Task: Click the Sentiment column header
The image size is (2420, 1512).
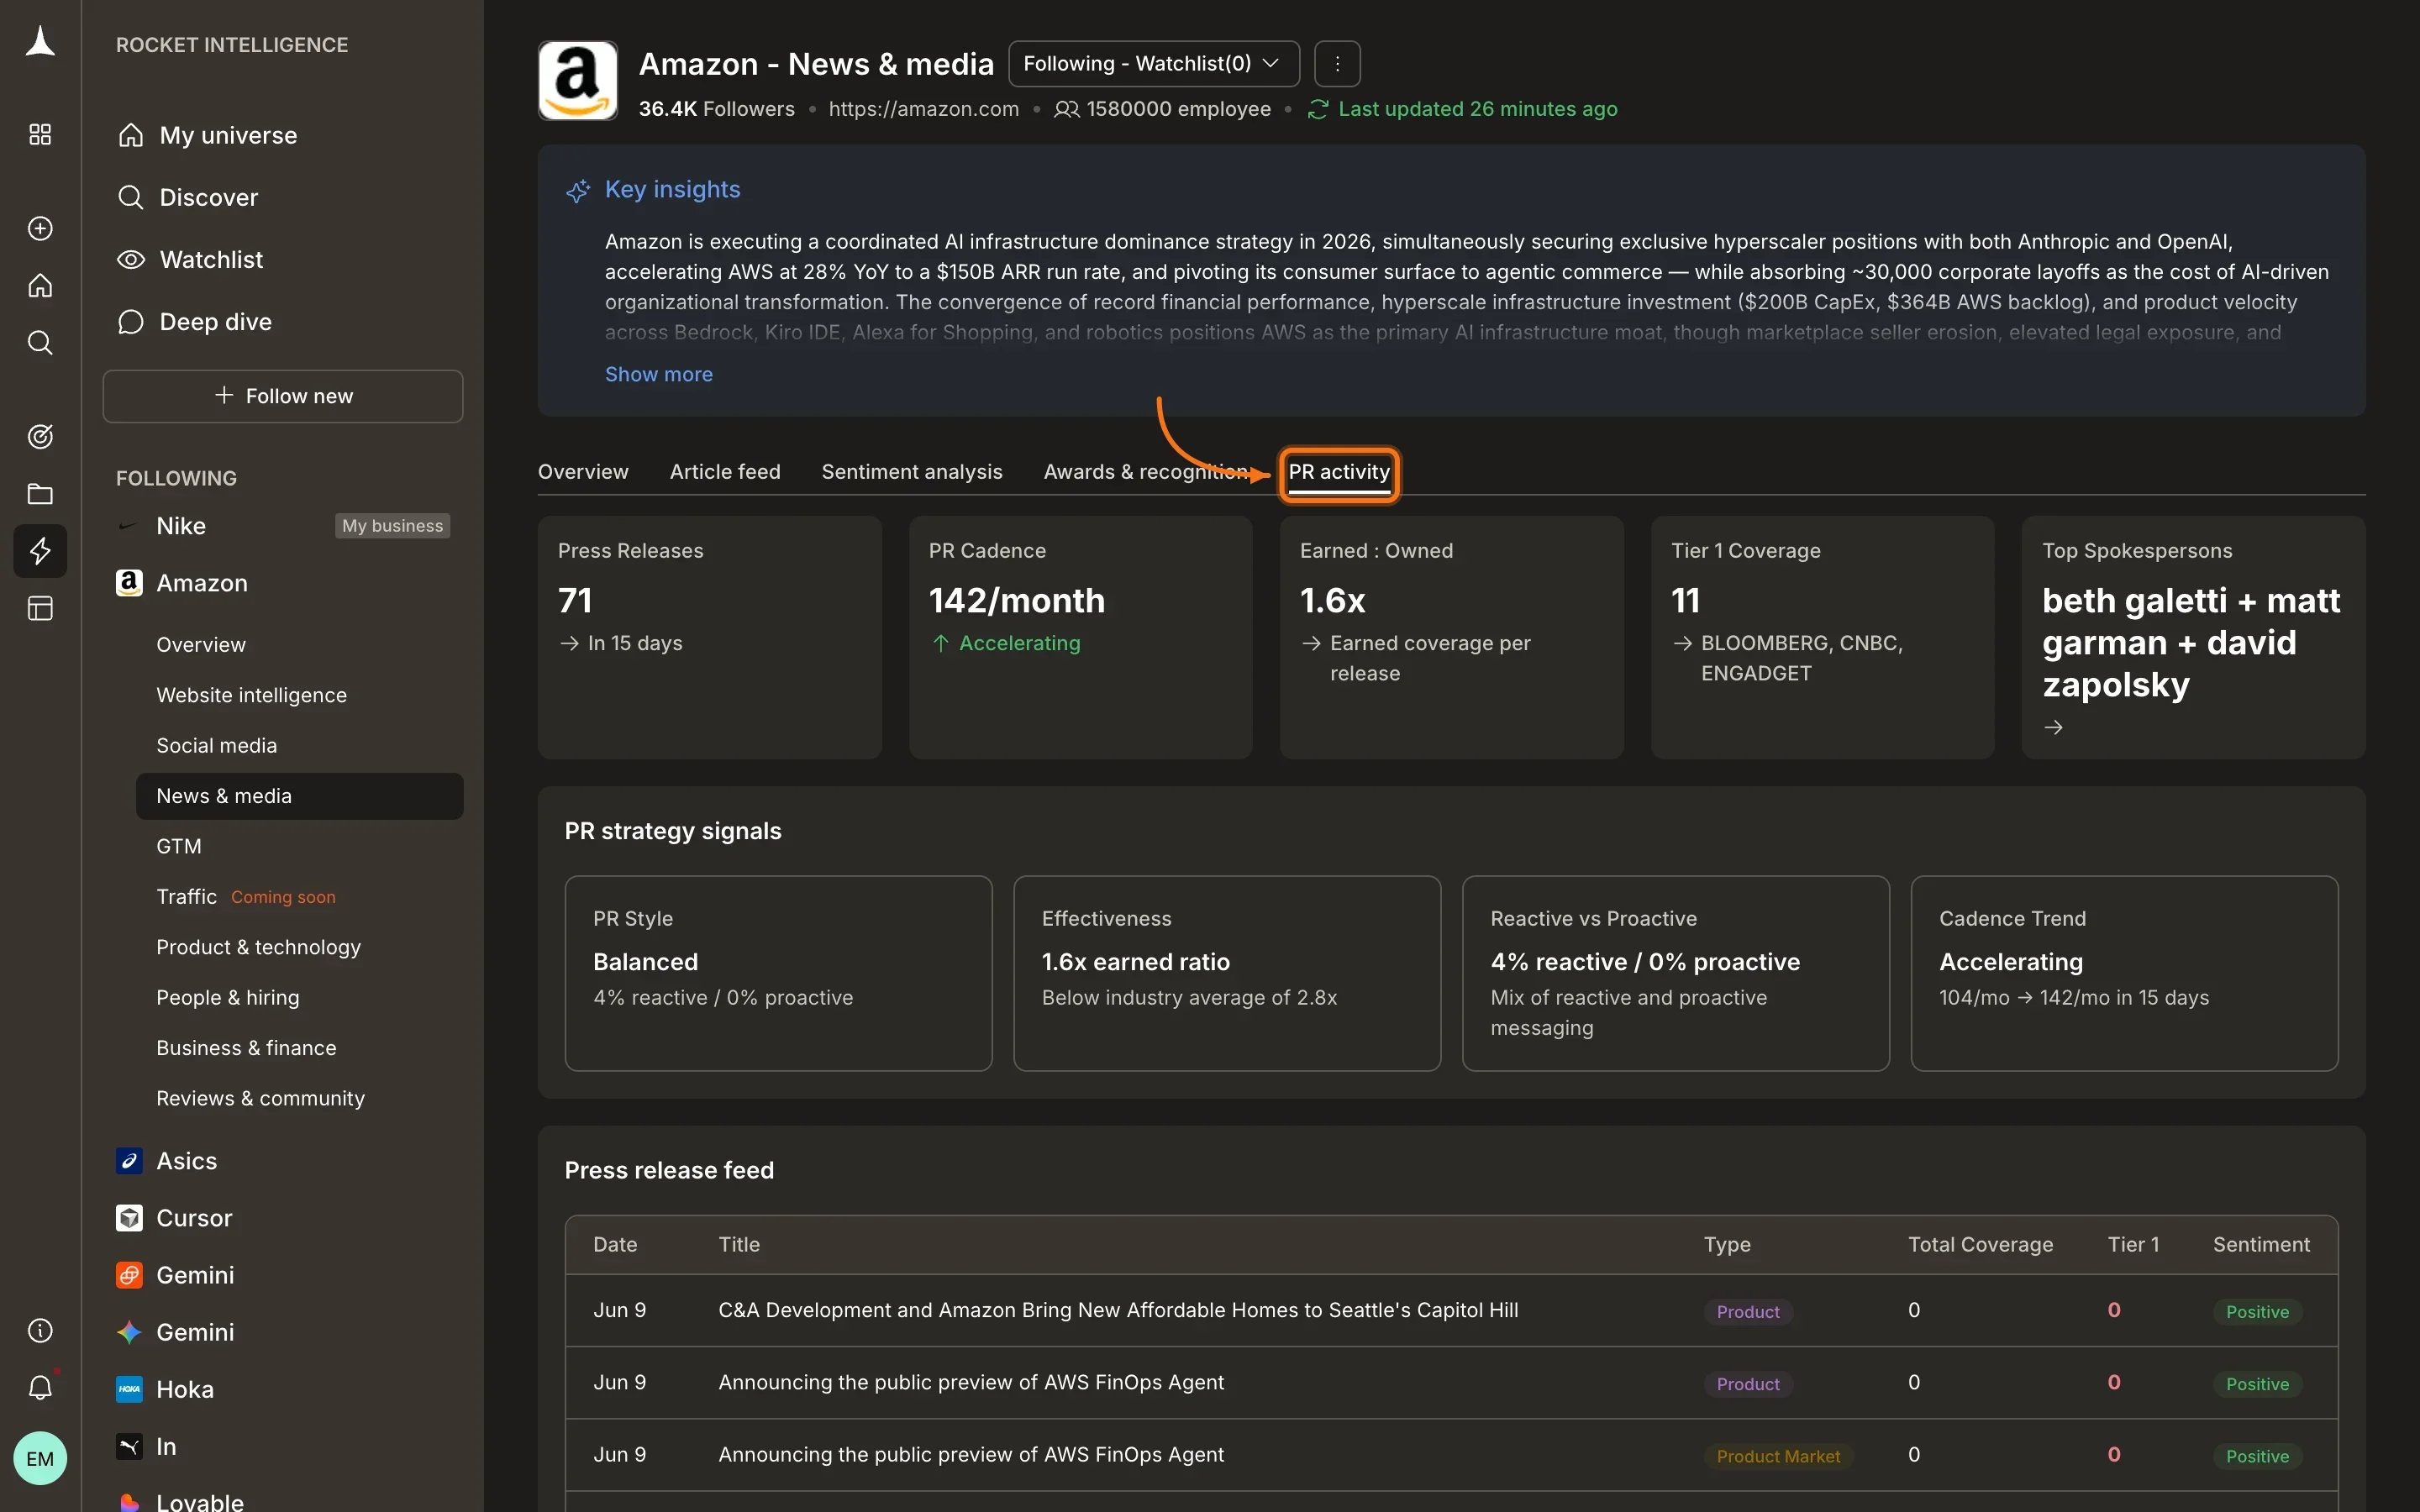Action: [x=2262, y=1245]
